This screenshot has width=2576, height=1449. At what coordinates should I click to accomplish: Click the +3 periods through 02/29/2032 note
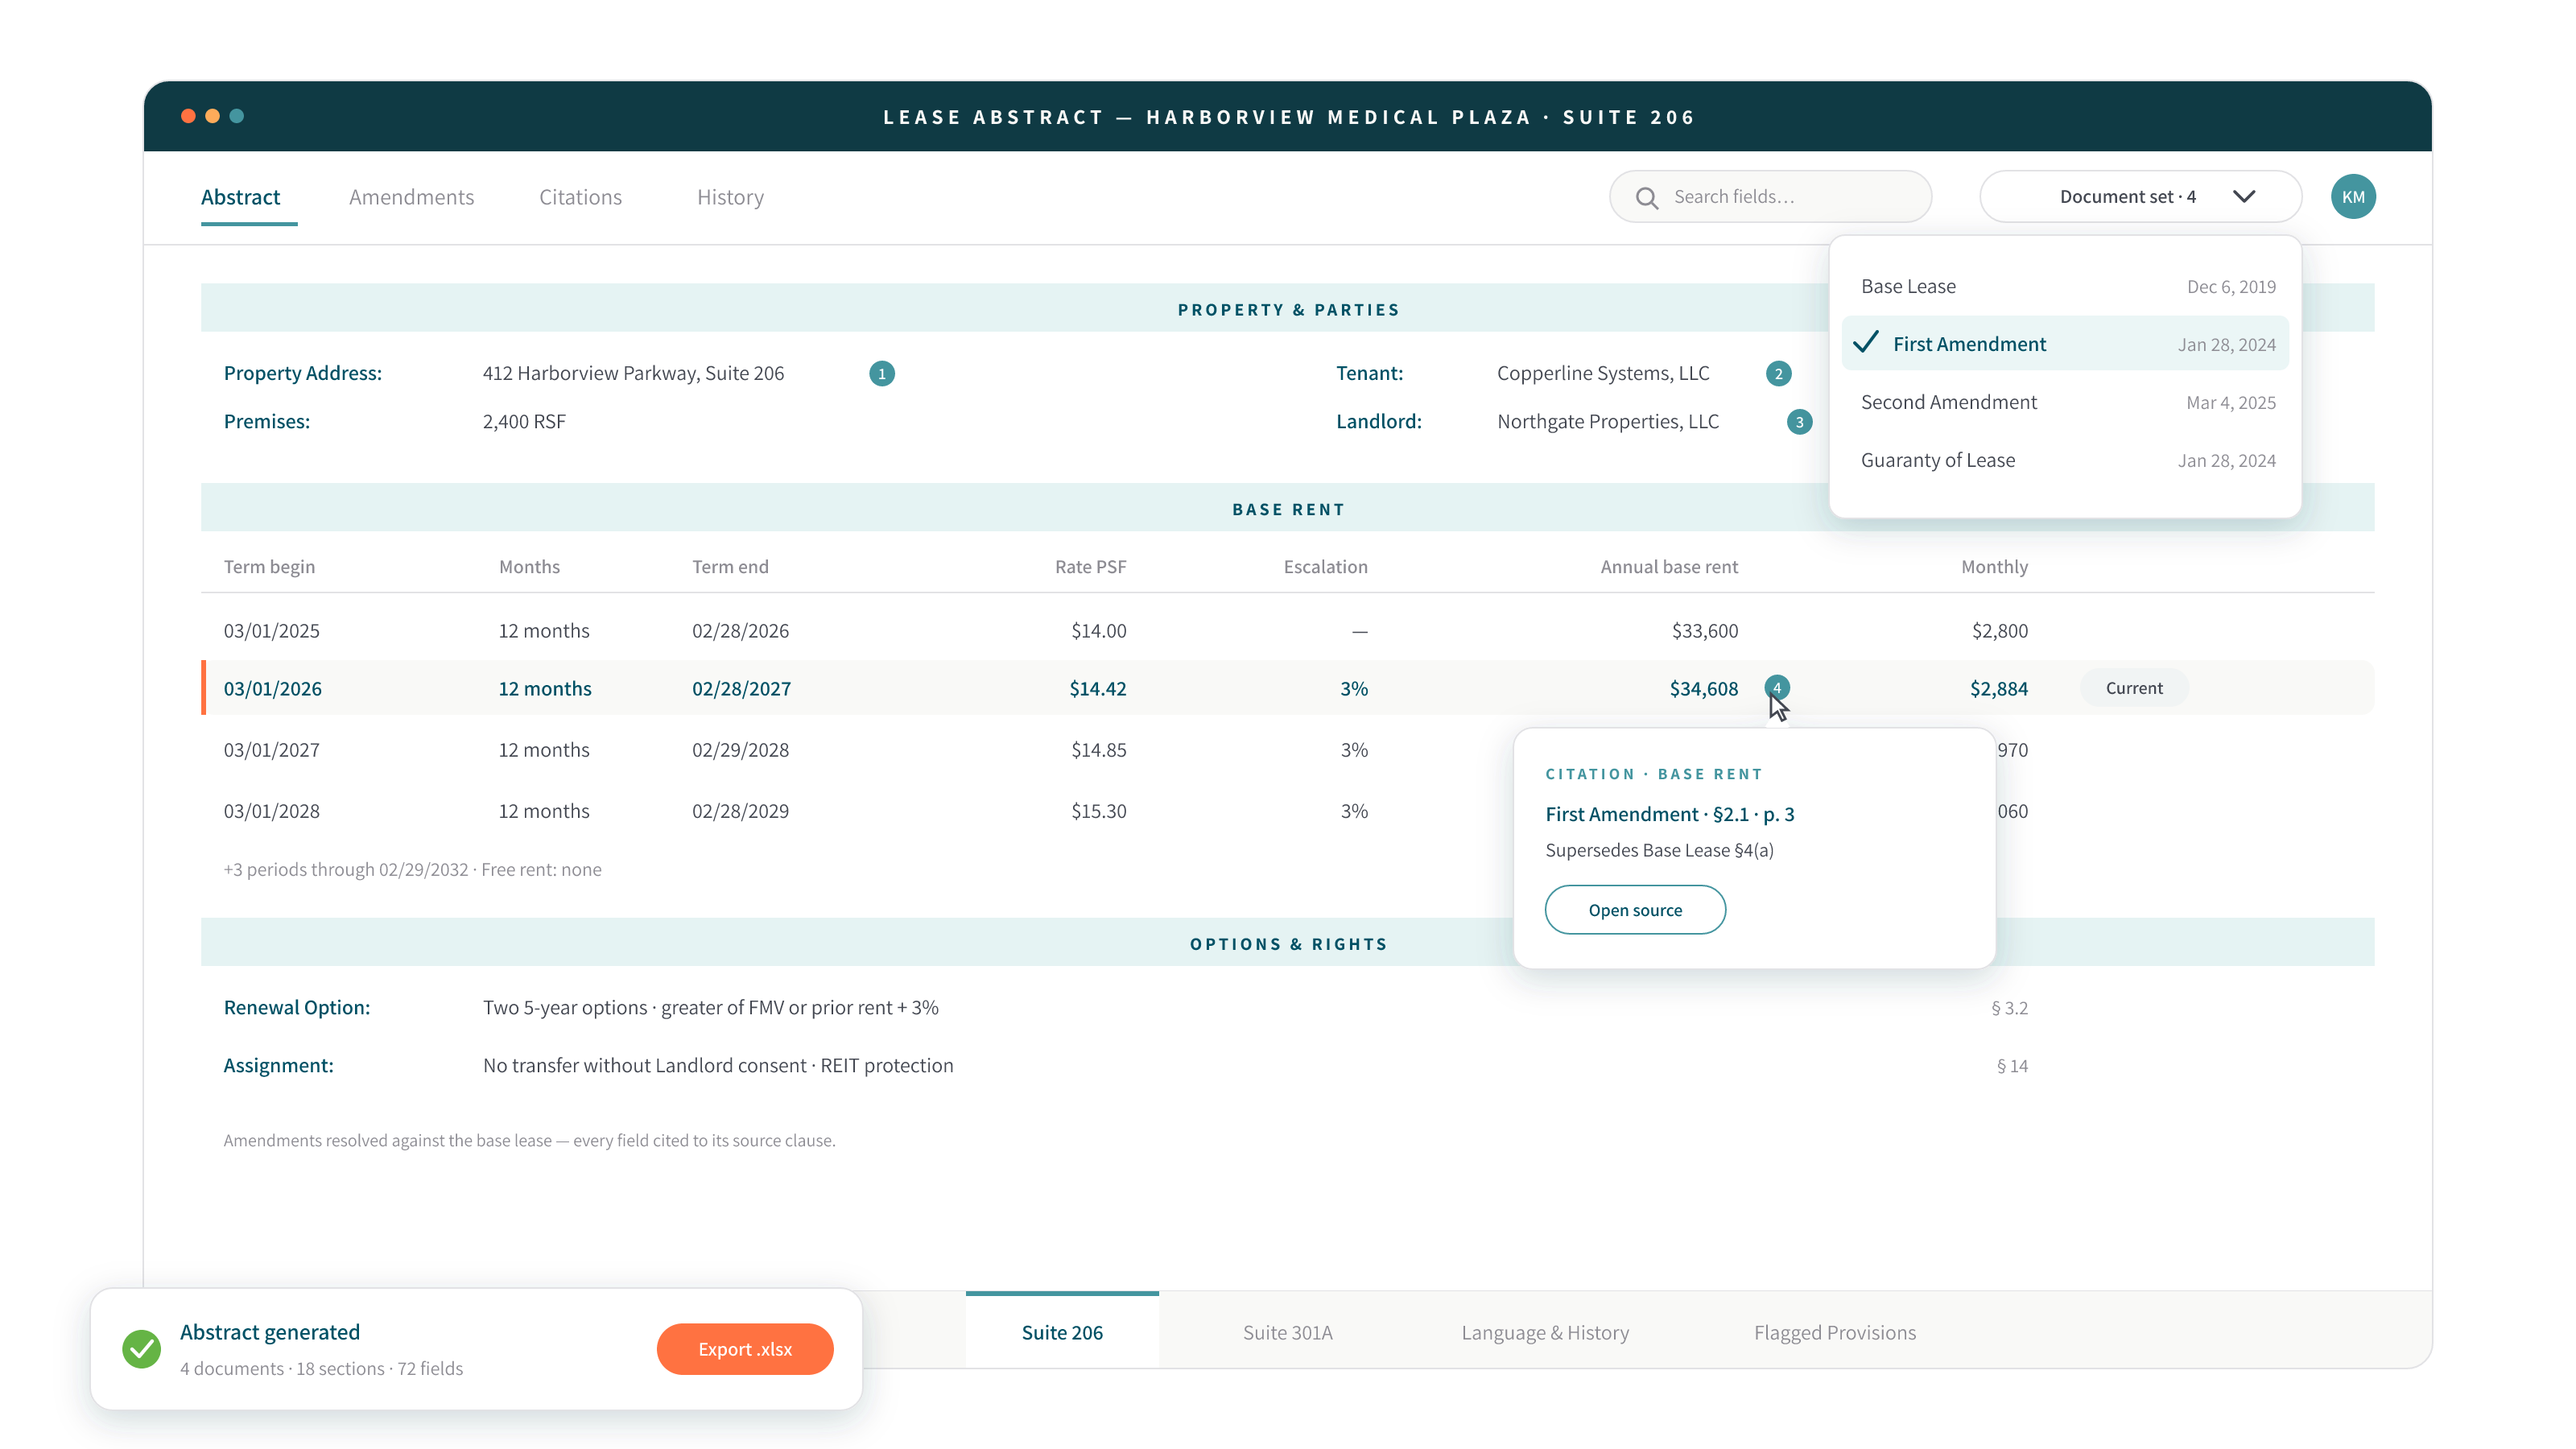tap(412, 870)
